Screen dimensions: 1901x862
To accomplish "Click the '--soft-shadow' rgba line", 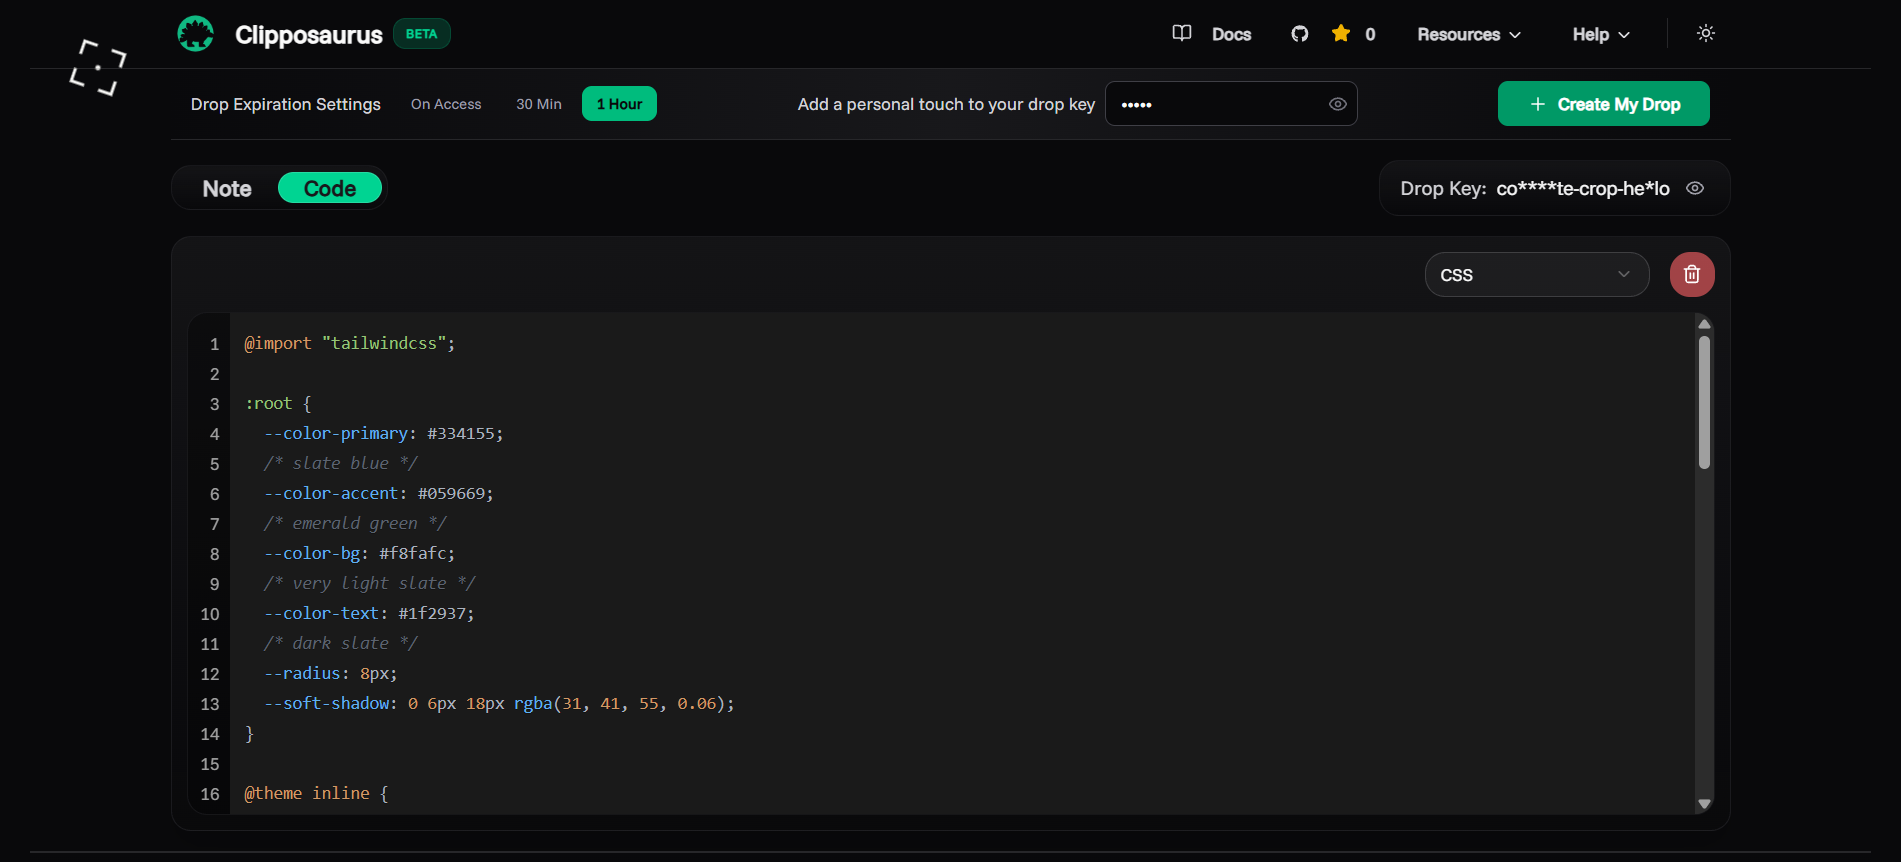I will point(499,703).
